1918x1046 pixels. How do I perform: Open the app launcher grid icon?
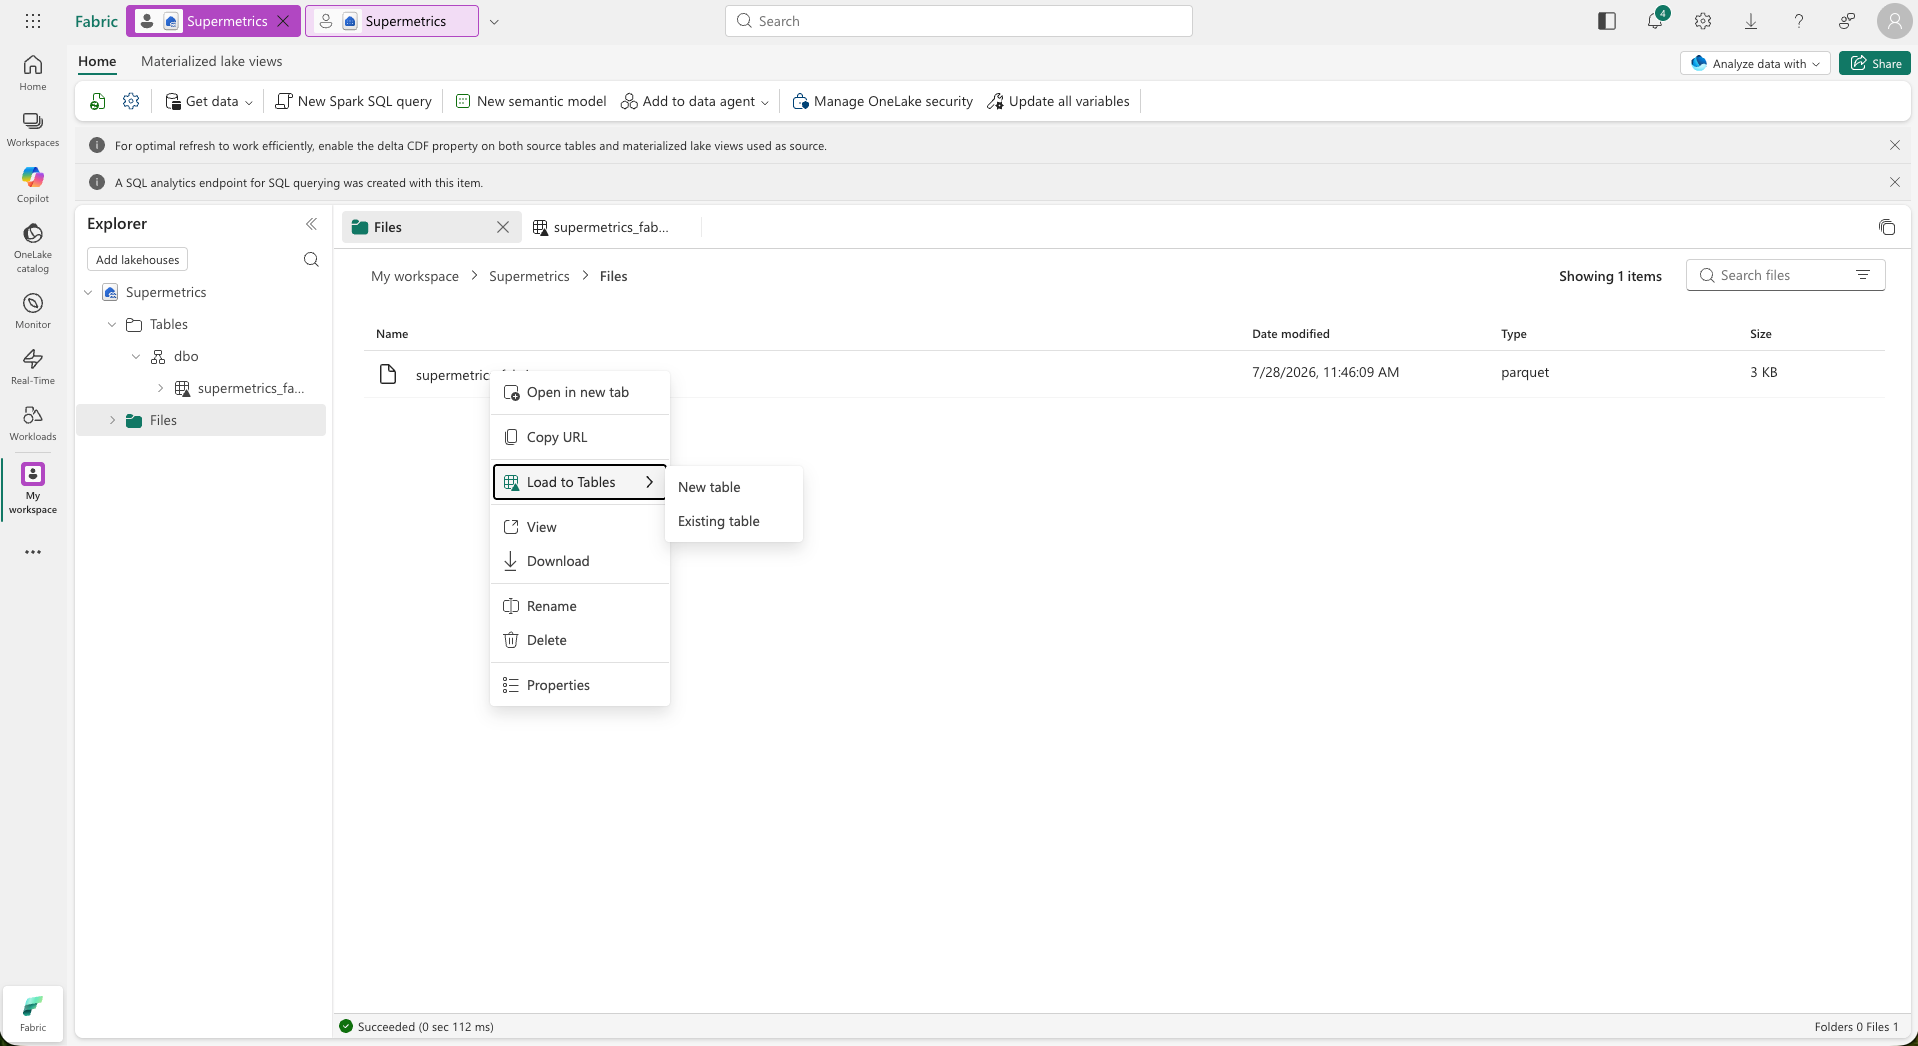click(x=33, y=21)
